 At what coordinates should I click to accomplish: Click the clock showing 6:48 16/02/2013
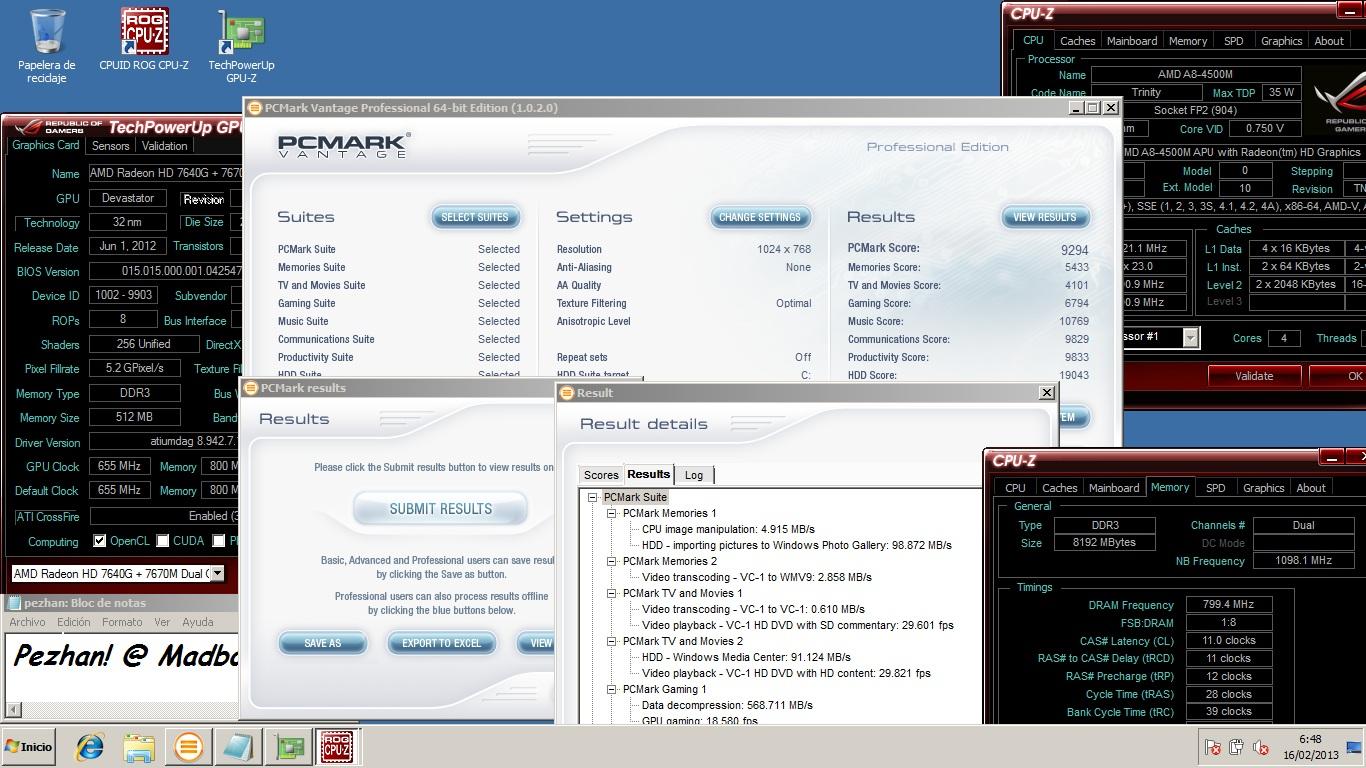point(1310,747)
